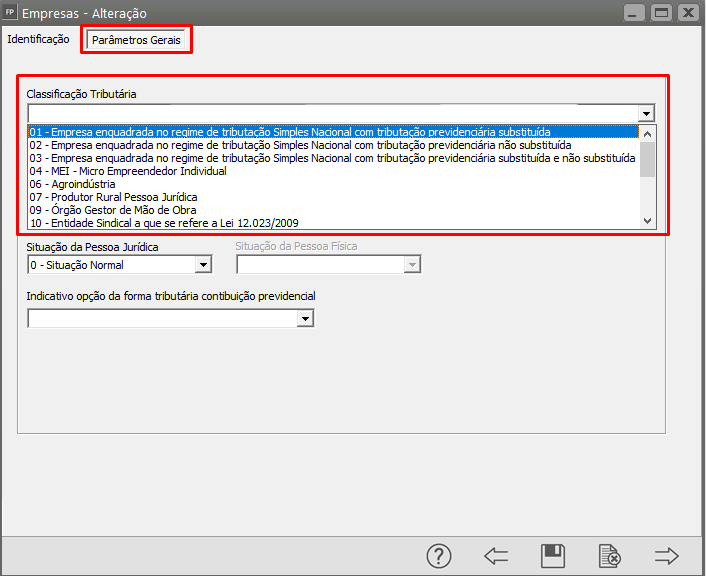
Task: Select option 03 substituída e não substituída
Action: tap(333, 158)
